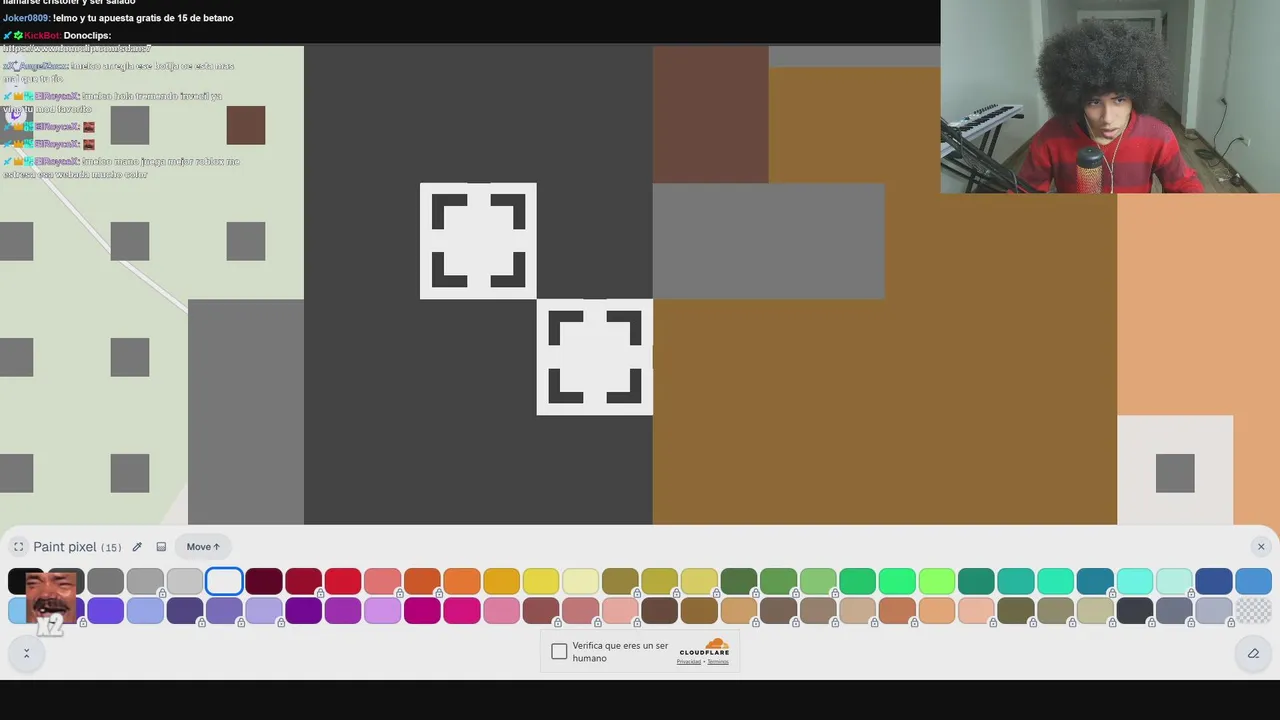Close the paint pixel panel
This screenshot has height=720, width=1280.
(x=1261, y=546)
